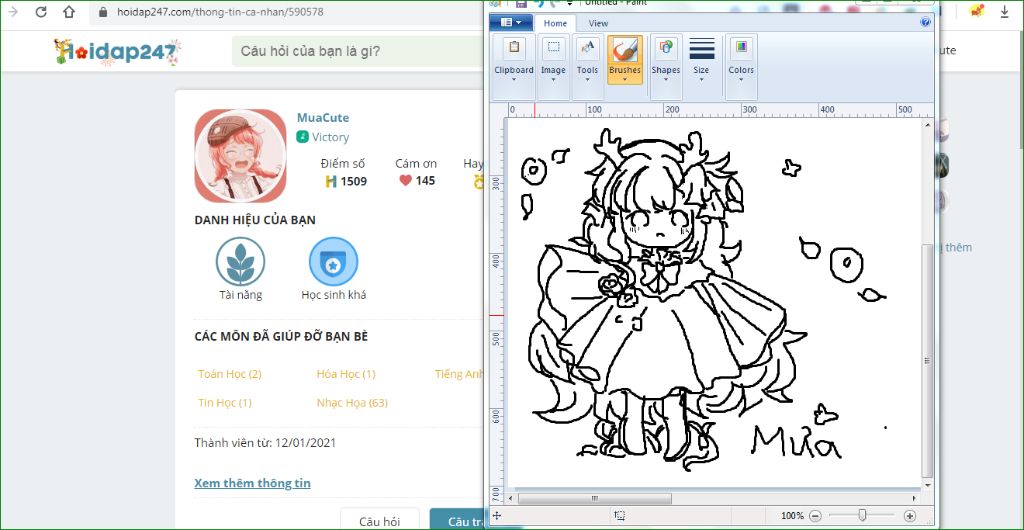Screen dimensions: 1024x530
Task: Click the Tài năng badge icon
Action: (240, 261)
